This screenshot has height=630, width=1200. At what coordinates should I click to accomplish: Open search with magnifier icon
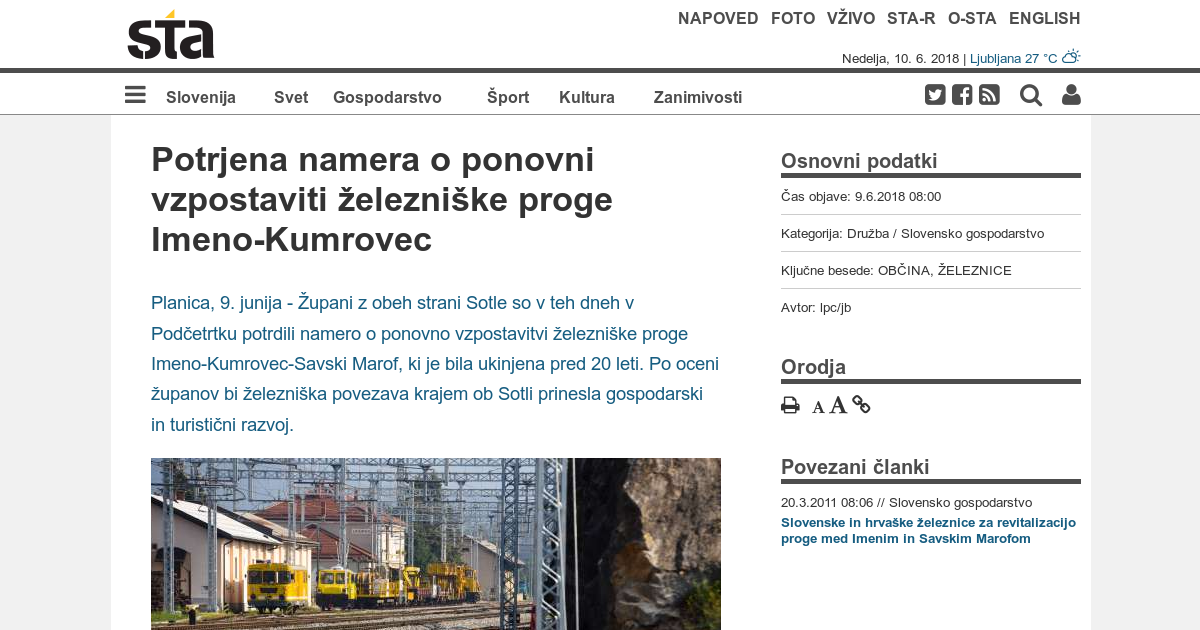(1030, 96)
